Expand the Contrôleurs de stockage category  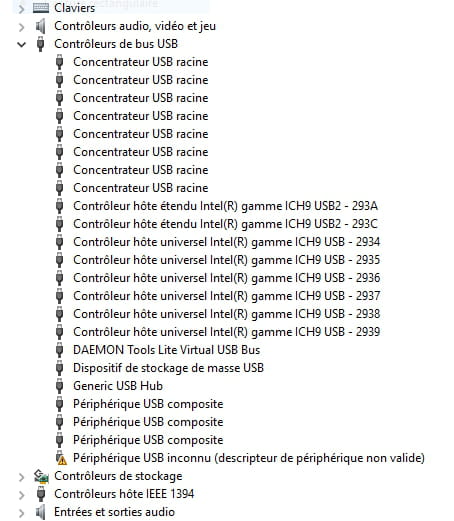[22, 477]
